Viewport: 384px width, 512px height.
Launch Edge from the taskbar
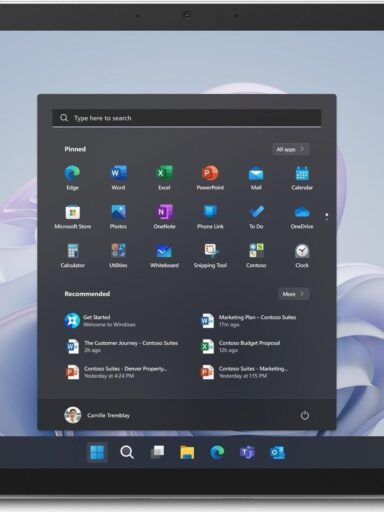tap(217, 452)
